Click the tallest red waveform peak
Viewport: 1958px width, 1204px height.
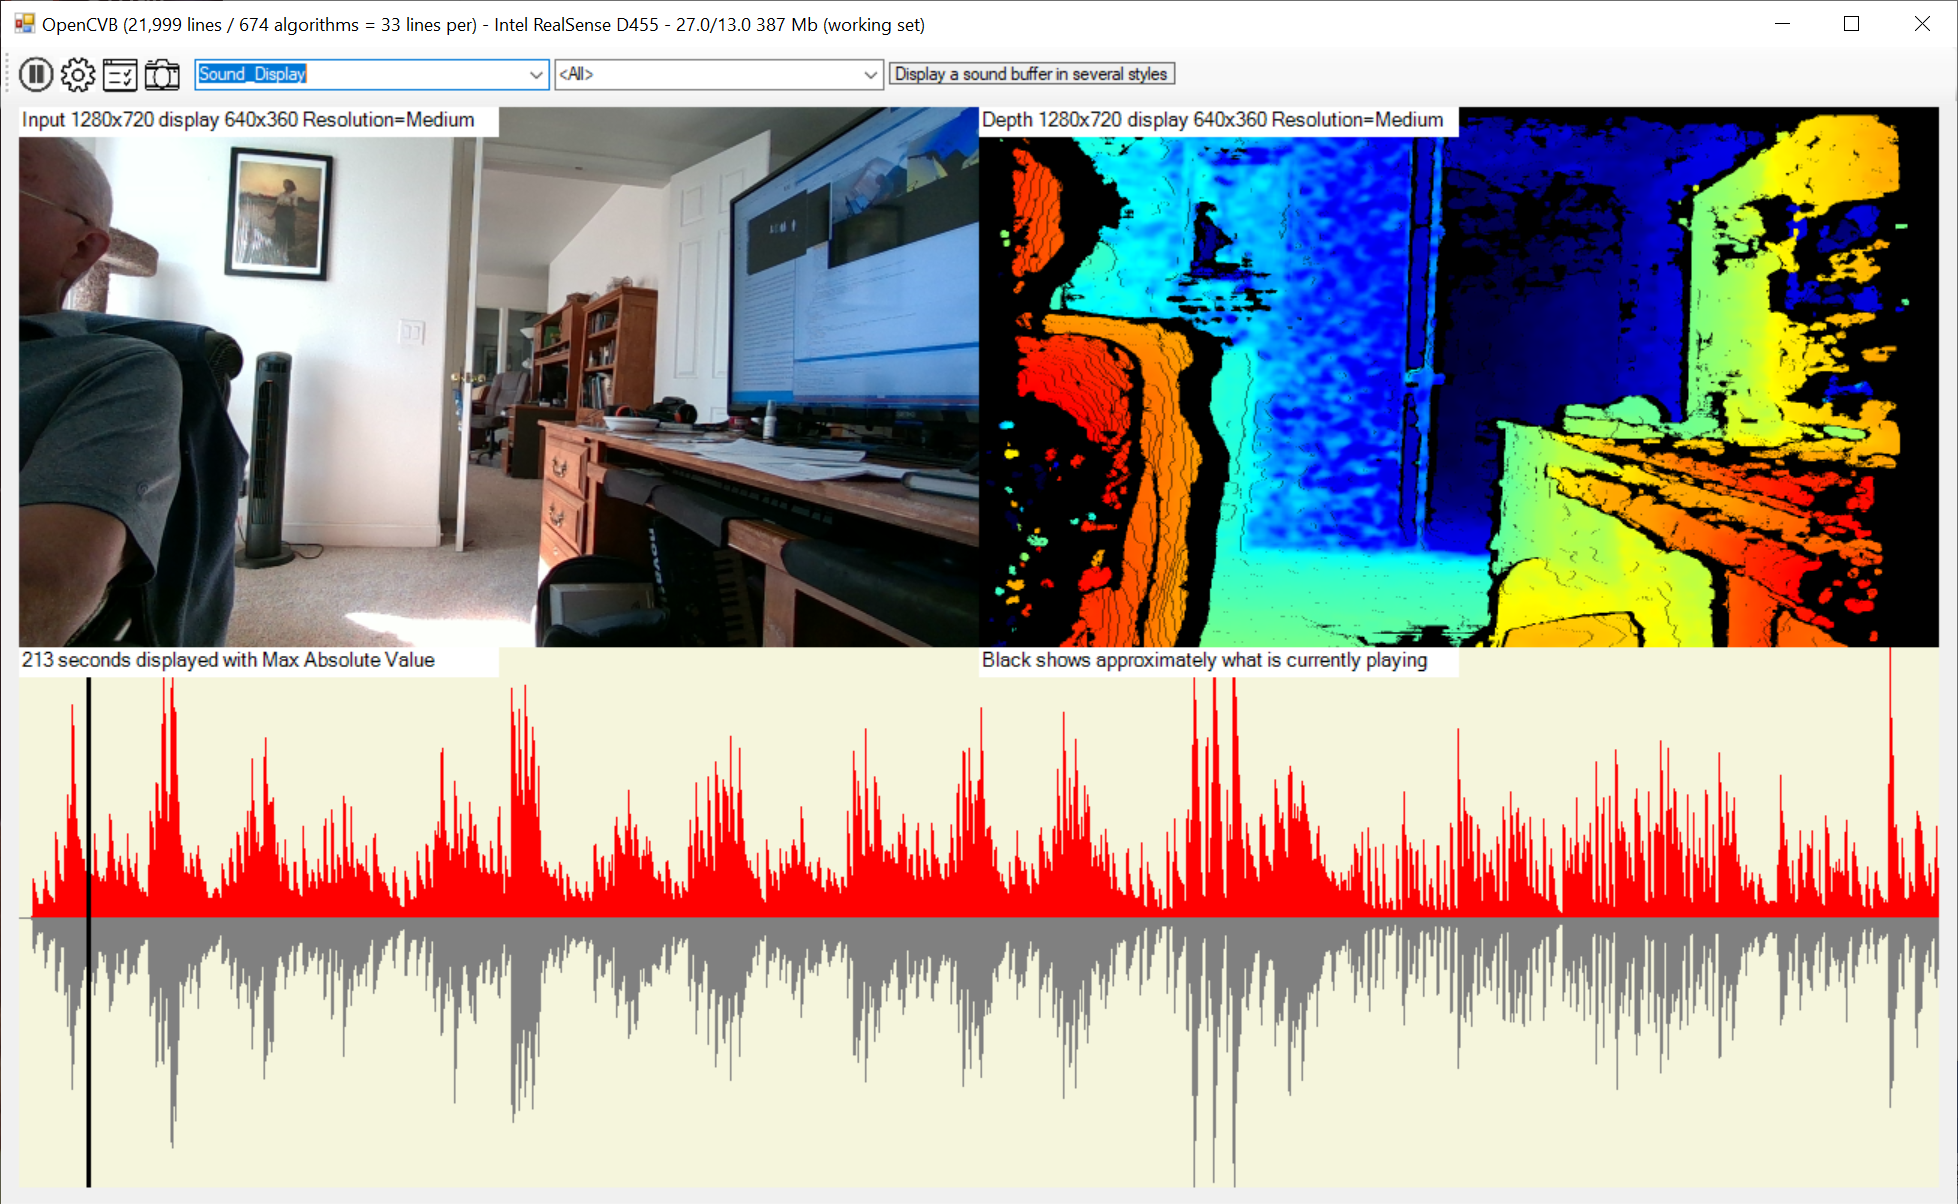point(1890,700)
